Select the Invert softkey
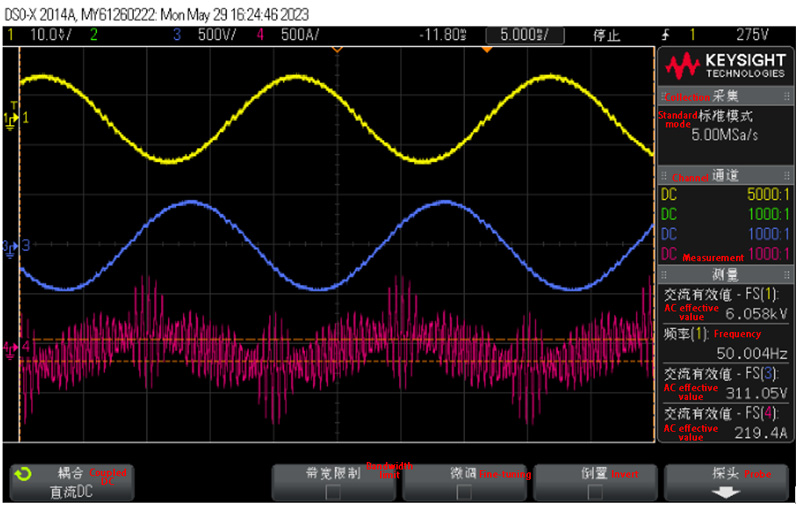Viewport: 800px width, 506px height. click(595, 483)
